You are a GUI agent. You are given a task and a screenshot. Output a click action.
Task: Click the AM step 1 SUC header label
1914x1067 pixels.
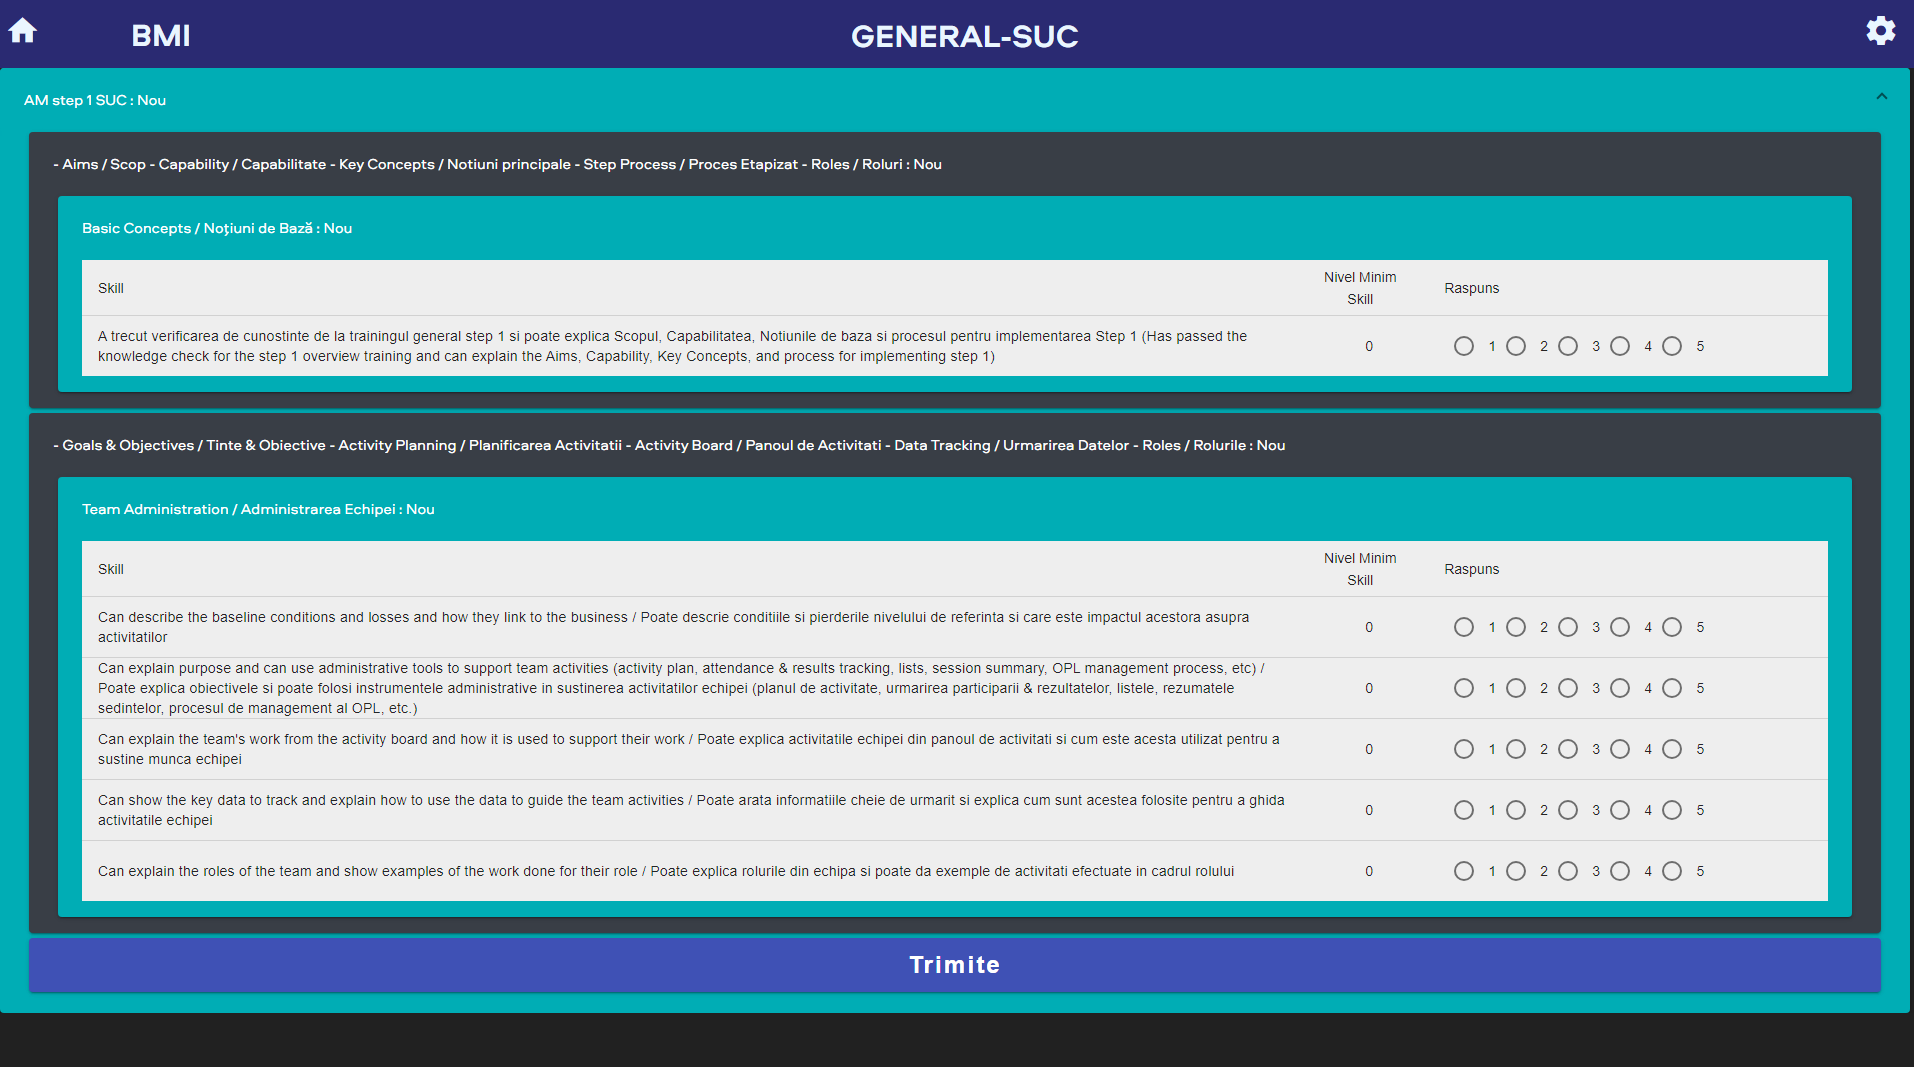[95, 100]
